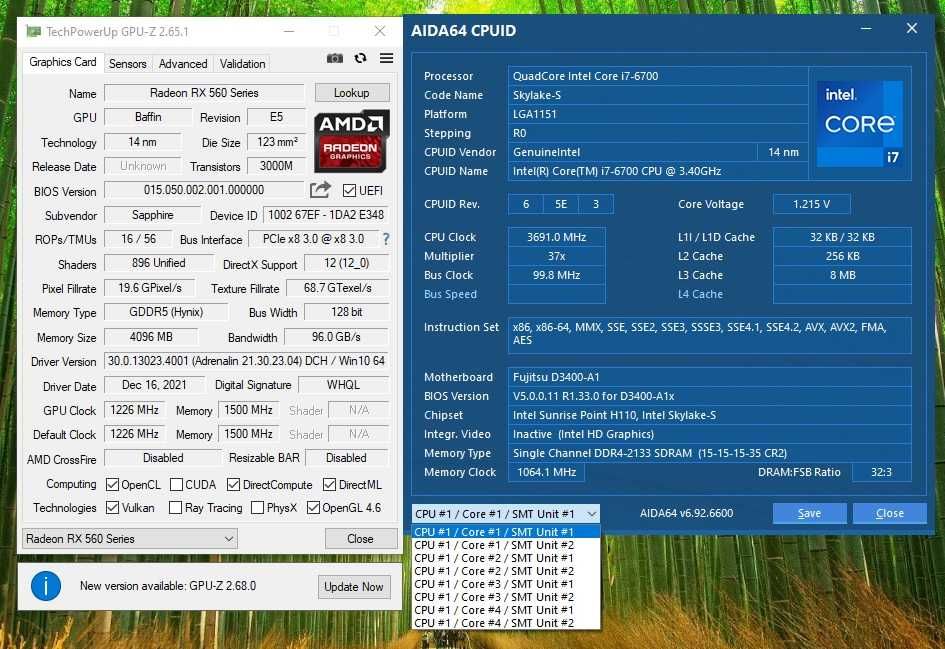The width and height of the screenshot is (945, 649).
Task: Open the GPU-Z hamburger menu
Action: pyautogui.click(x=386, y=58)
